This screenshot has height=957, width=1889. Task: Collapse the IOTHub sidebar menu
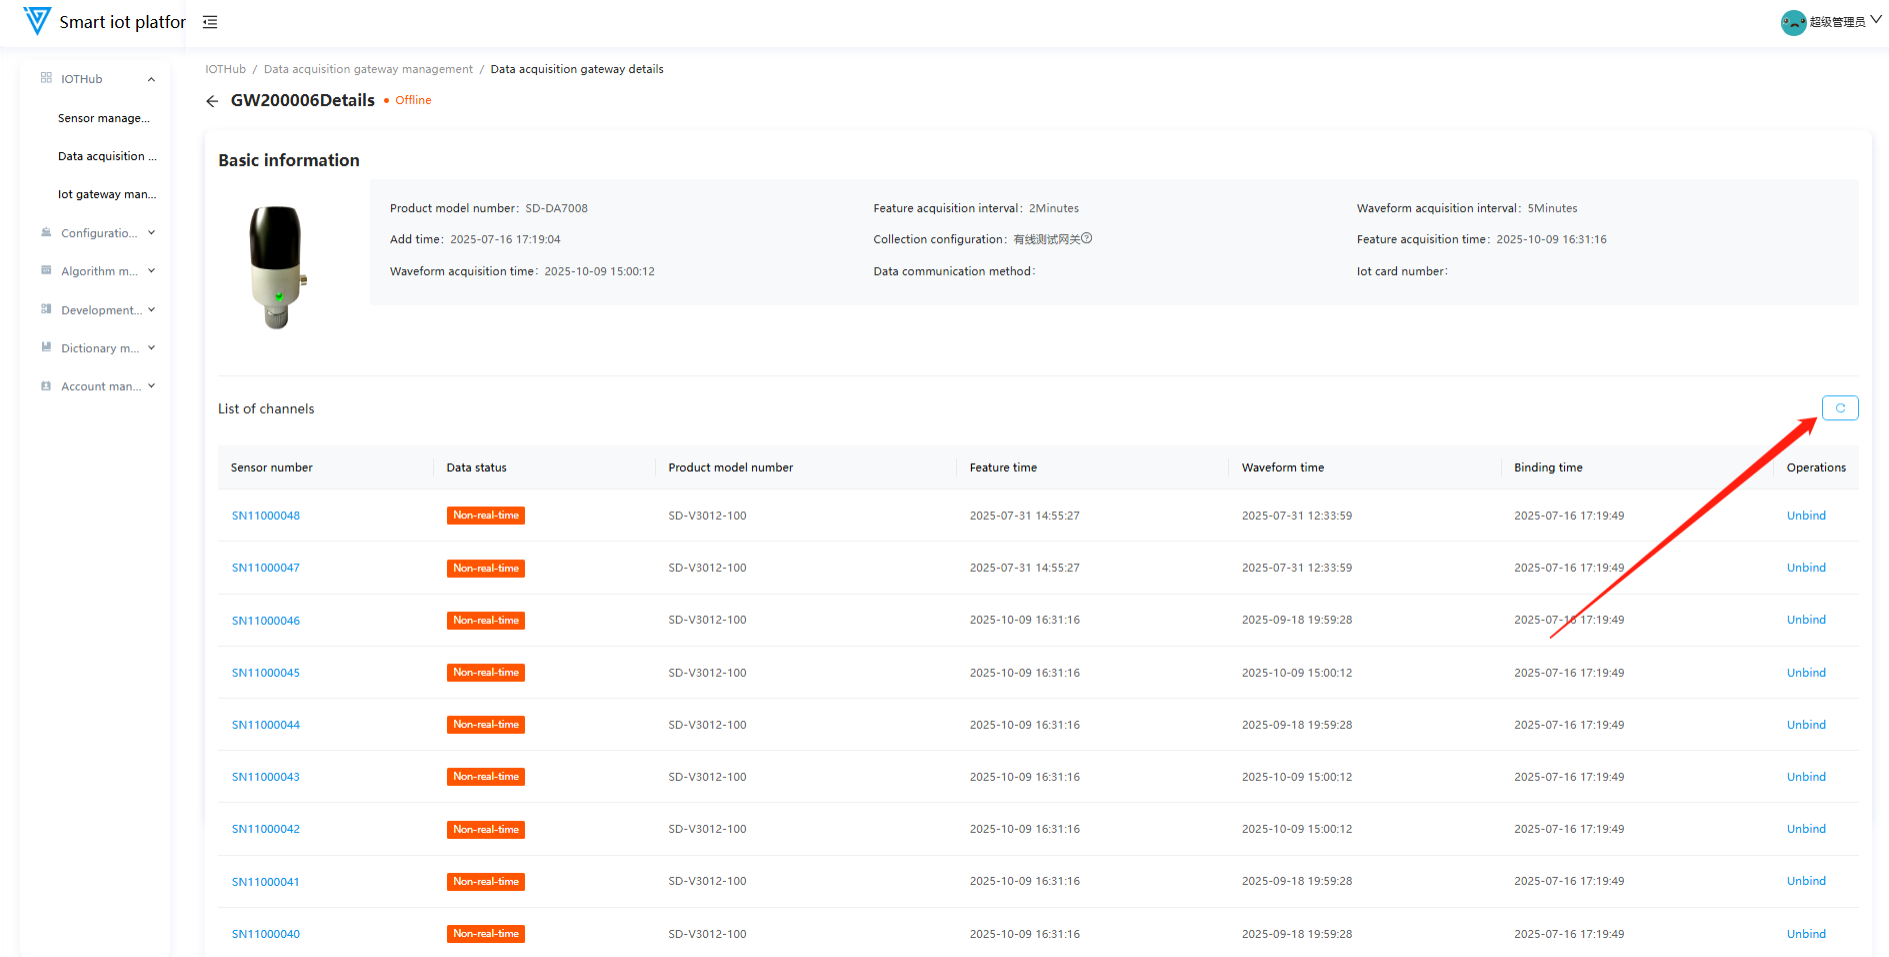tap(151, 79)
